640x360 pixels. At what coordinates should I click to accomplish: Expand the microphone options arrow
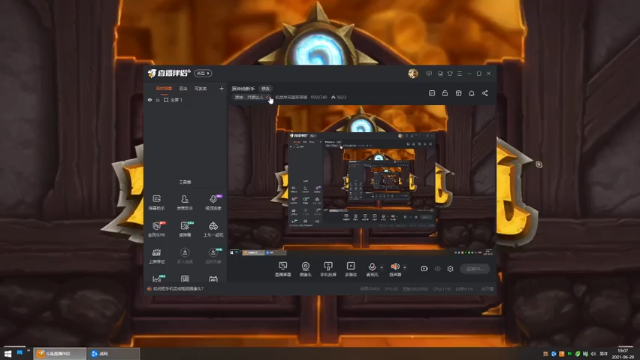pyautogui.click(x=382, y=268)
